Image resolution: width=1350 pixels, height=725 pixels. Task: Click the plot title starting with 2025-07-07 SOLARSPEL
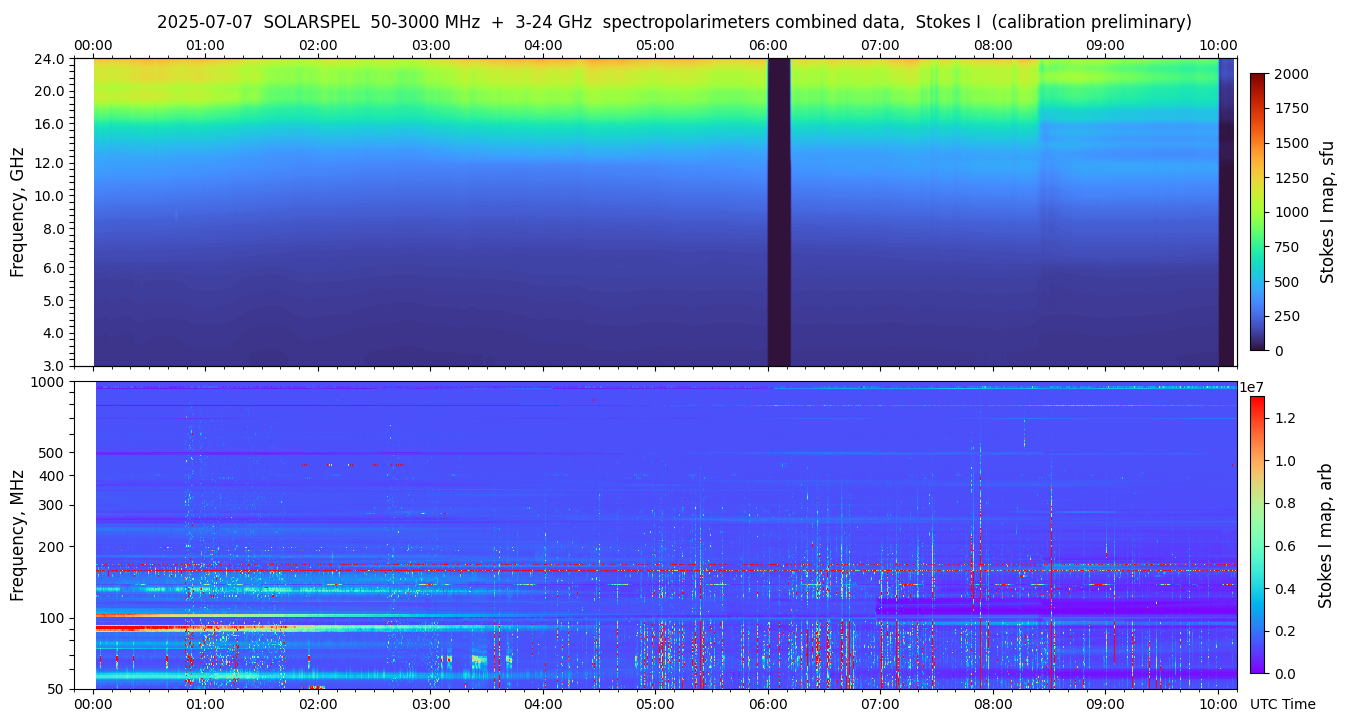click(x=674, y=22)
